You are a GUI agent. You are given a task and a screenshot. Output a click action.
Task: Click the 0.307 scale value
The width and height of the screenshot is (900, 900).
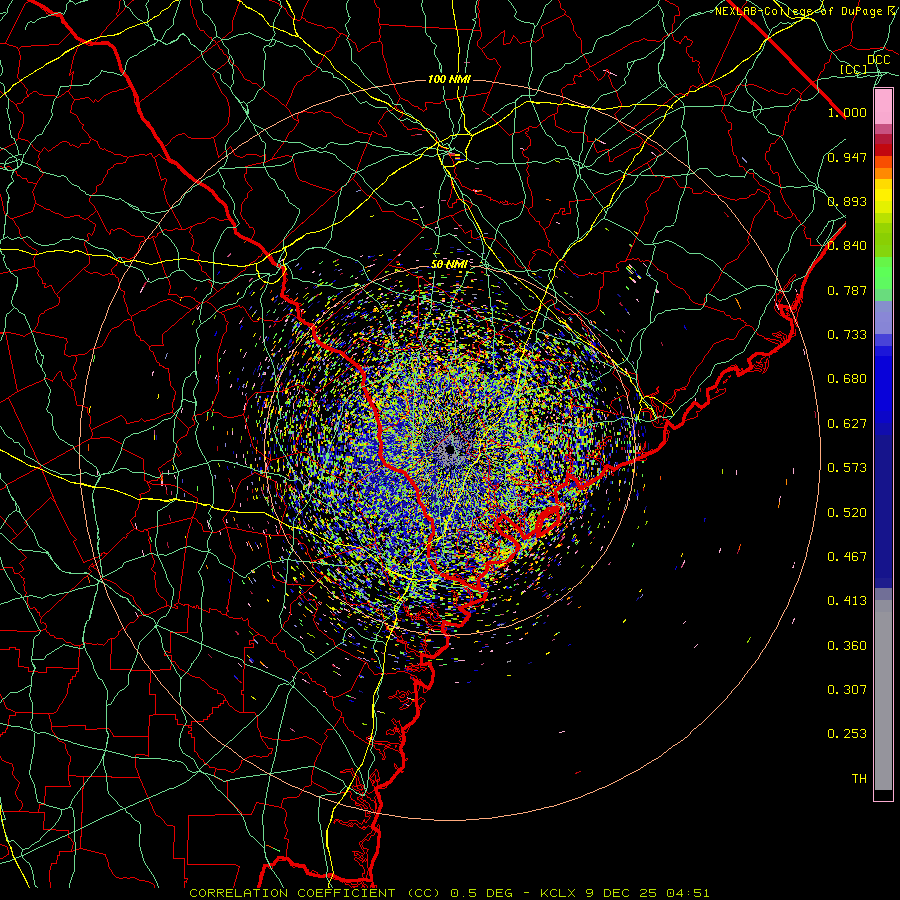coord(847,690)
